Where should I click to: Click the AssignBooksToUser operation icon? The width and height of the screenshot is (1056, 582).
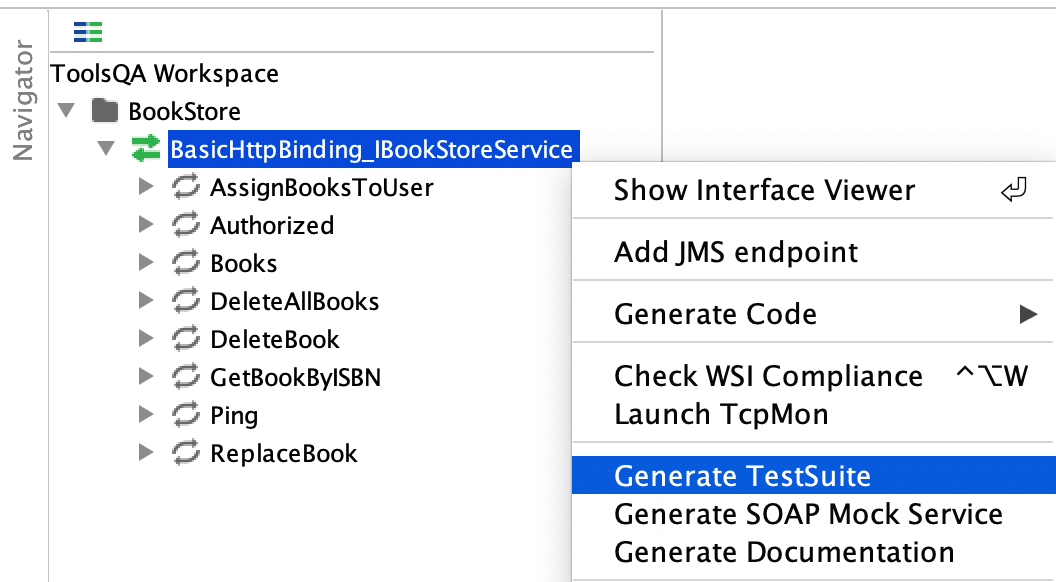click(x=185, y=187)
